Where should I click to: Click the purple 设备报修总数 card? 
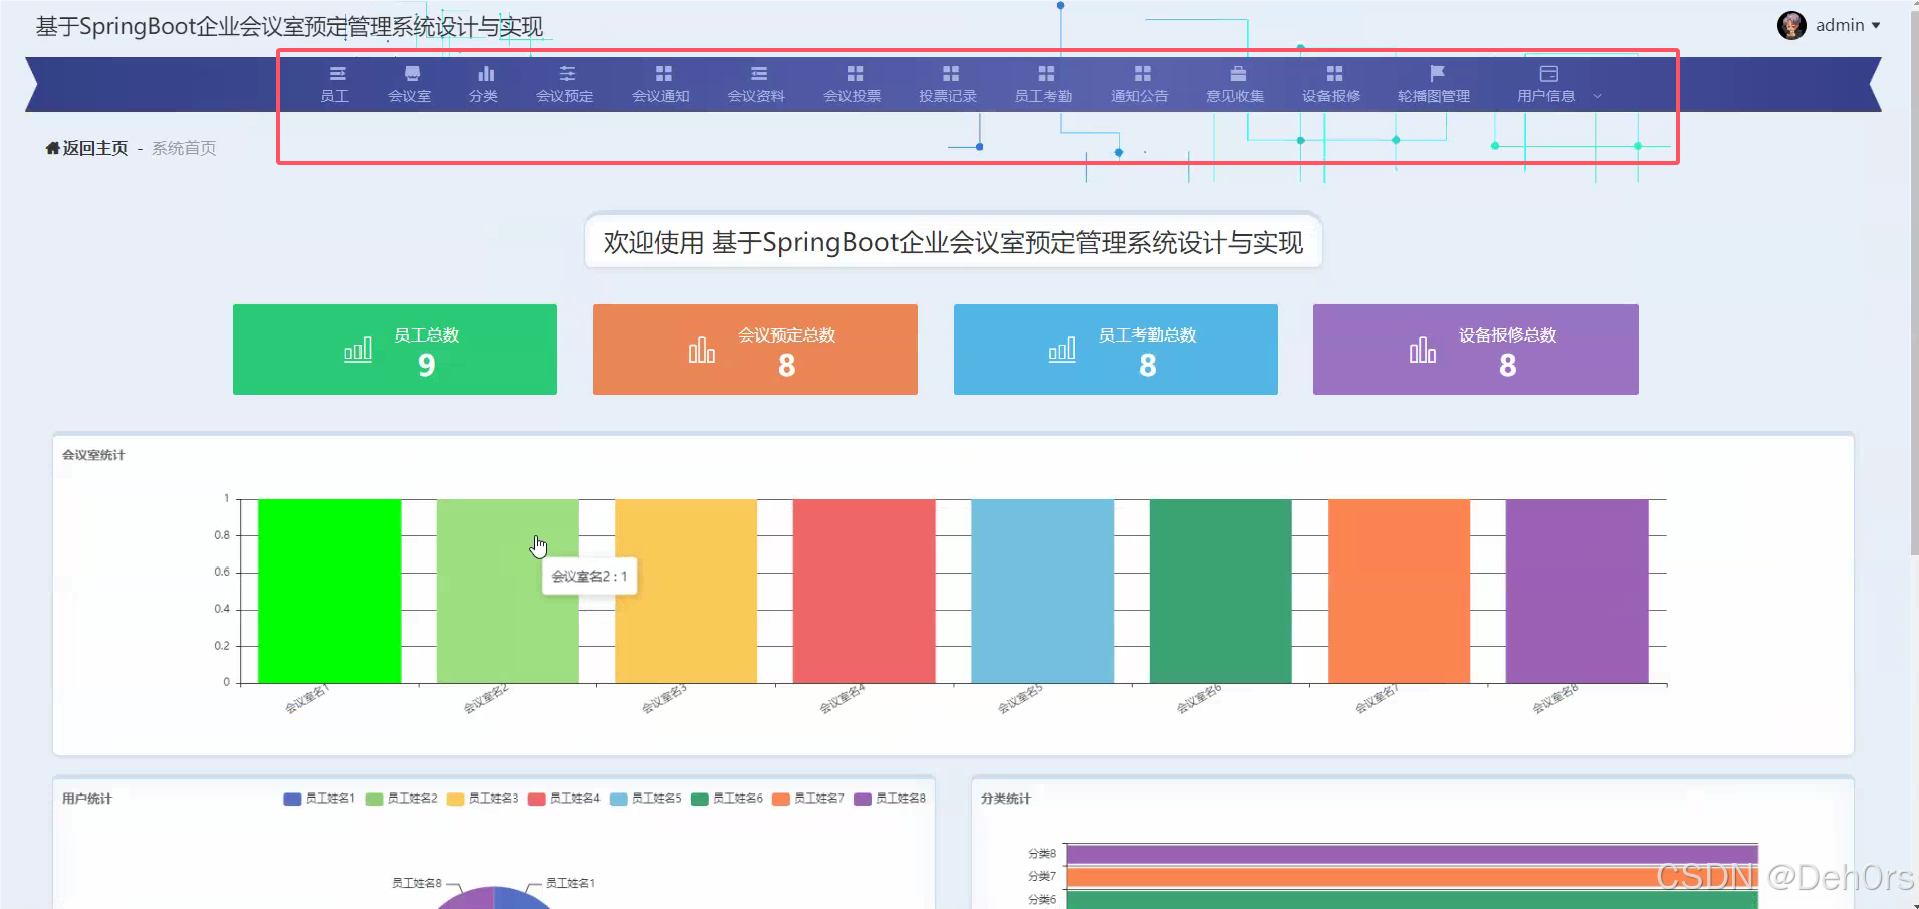click(1476, 349)
